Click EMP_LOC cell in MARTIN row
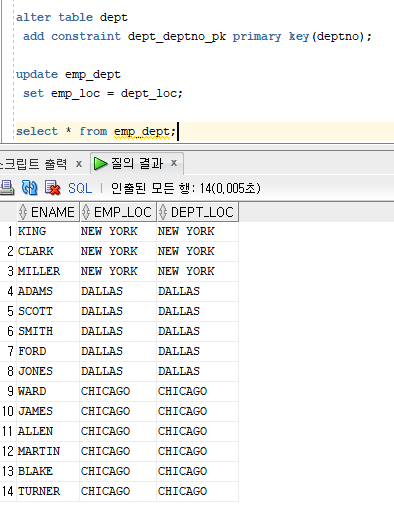The height and width of the screenshot is (510, 394). coord(118,451)
